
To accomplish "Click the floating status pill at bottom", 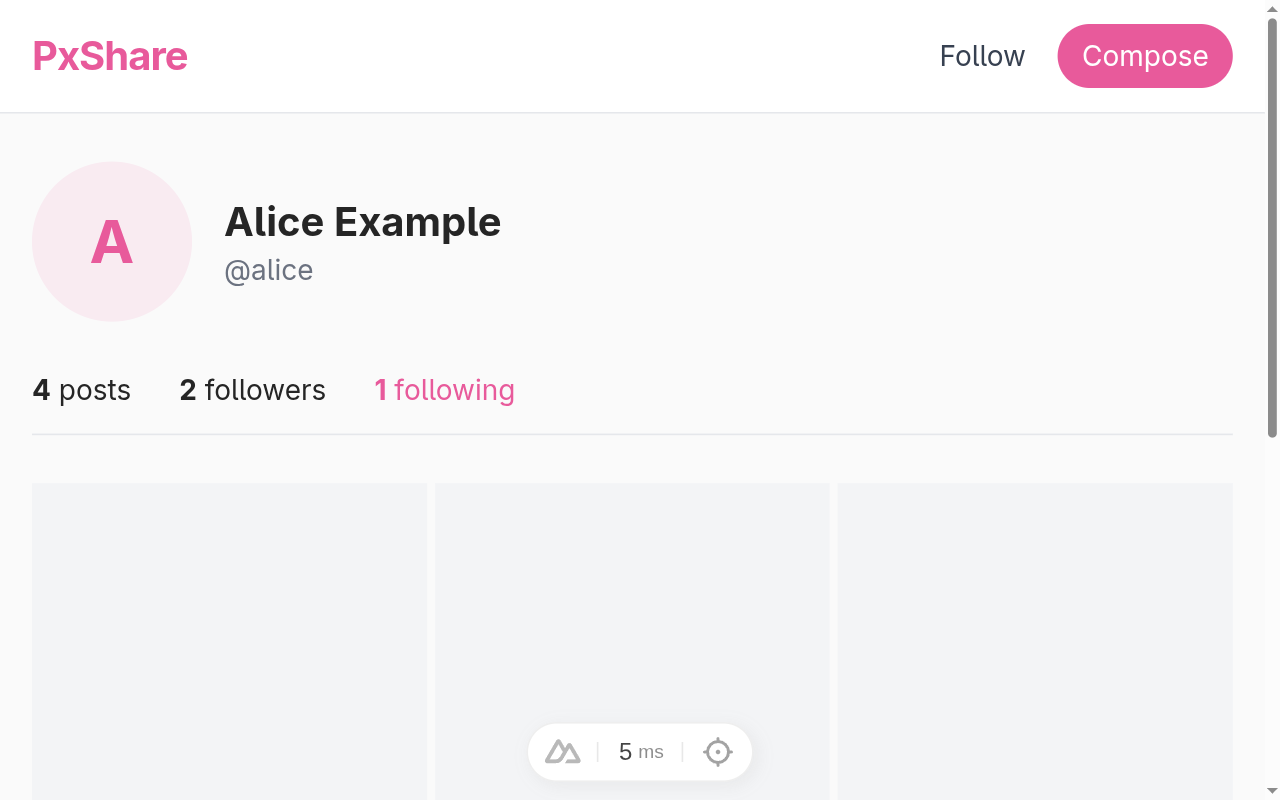I will [x=640, y=751].
